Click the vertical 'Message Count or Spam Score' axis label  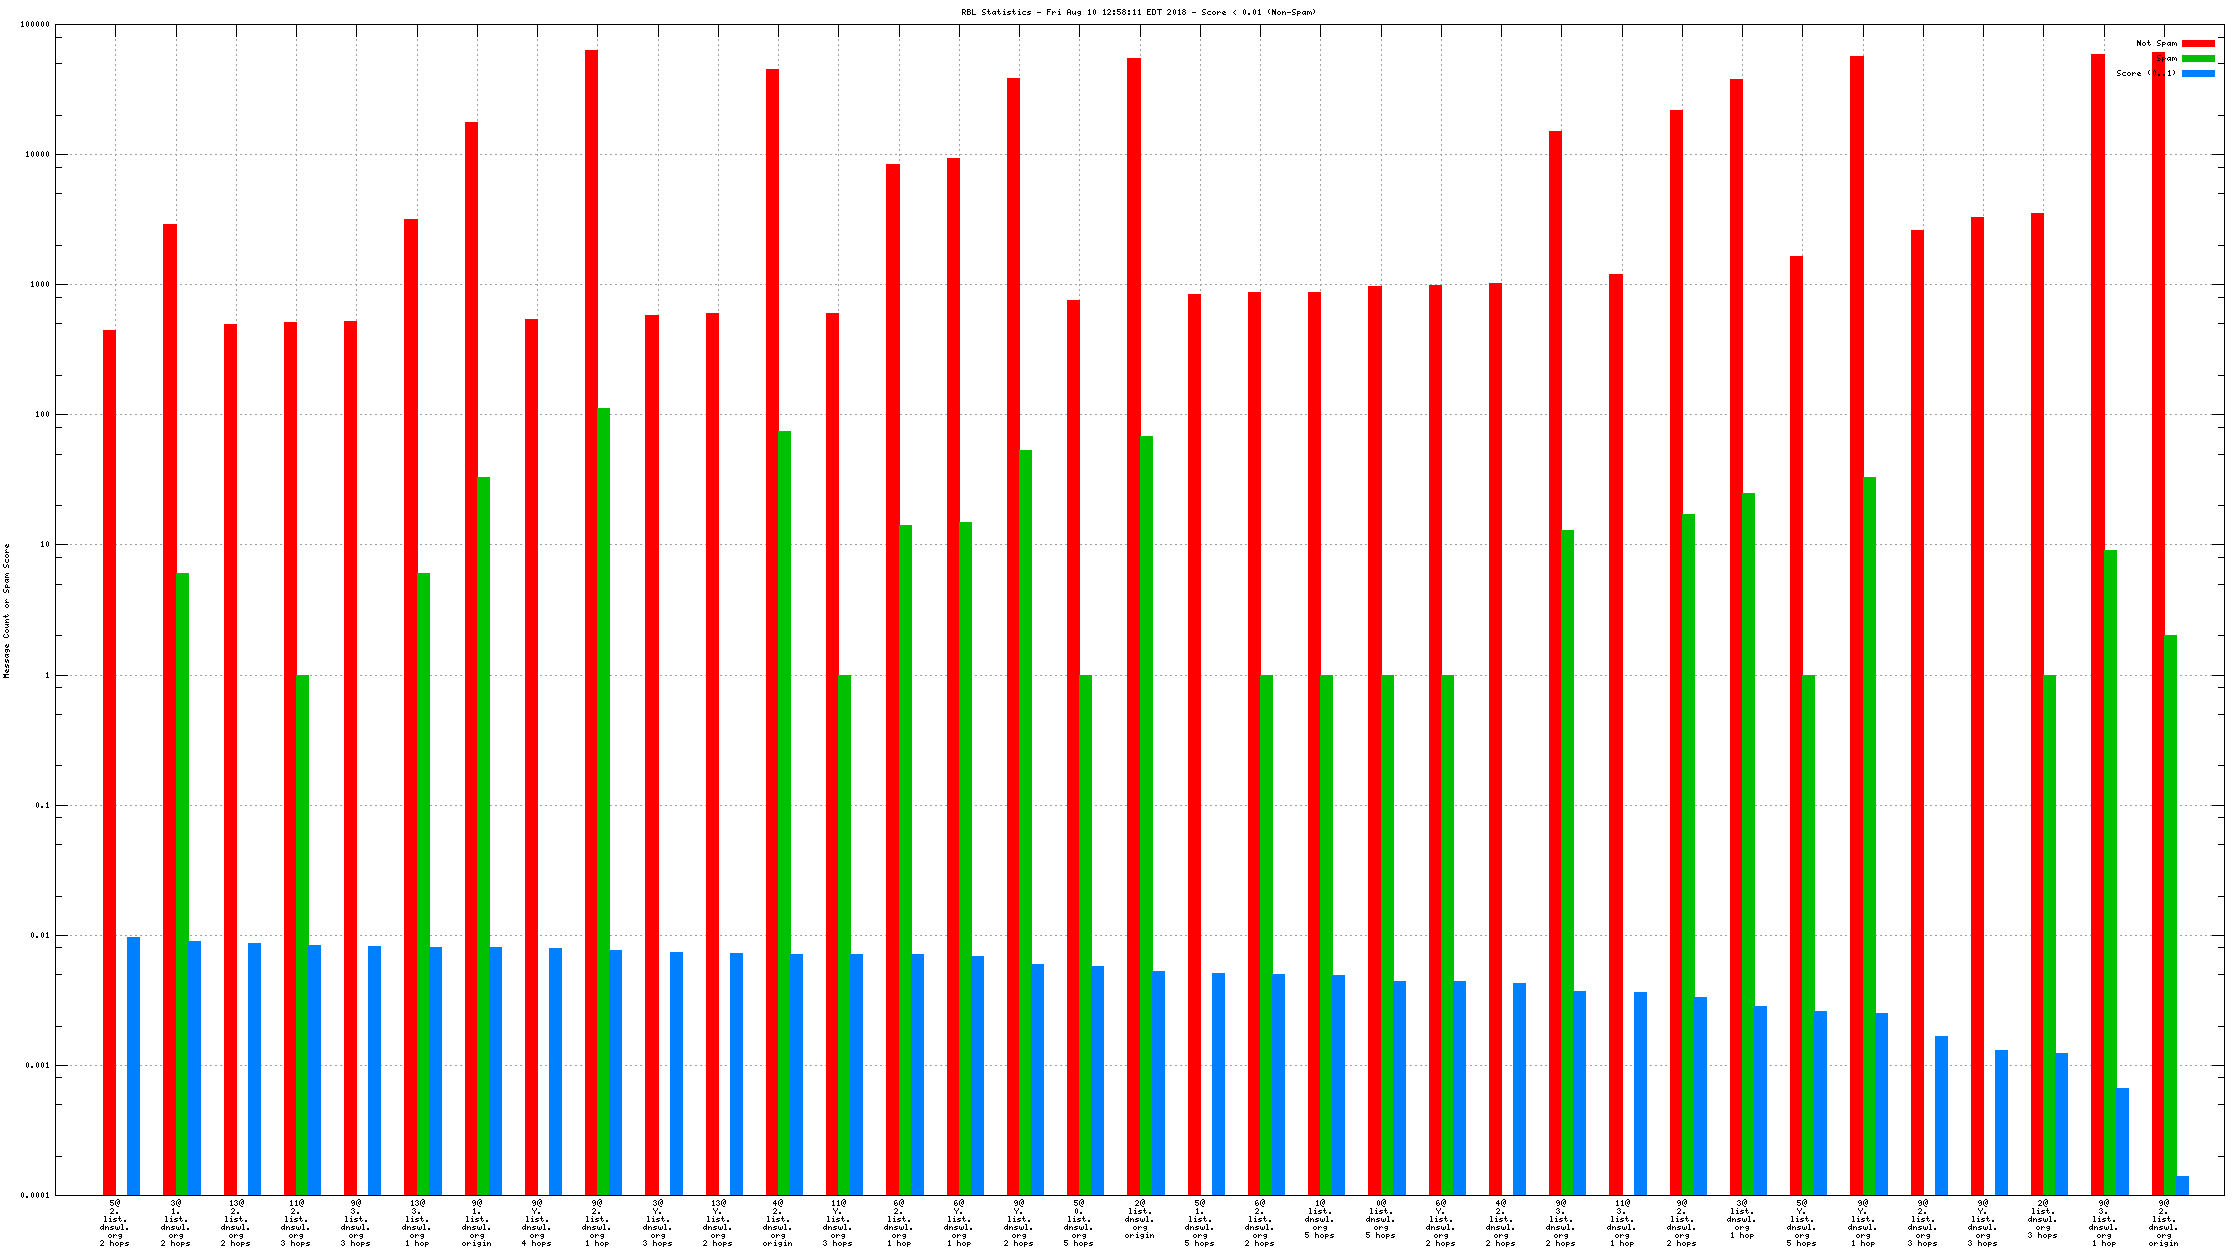(x=7, y=611)
